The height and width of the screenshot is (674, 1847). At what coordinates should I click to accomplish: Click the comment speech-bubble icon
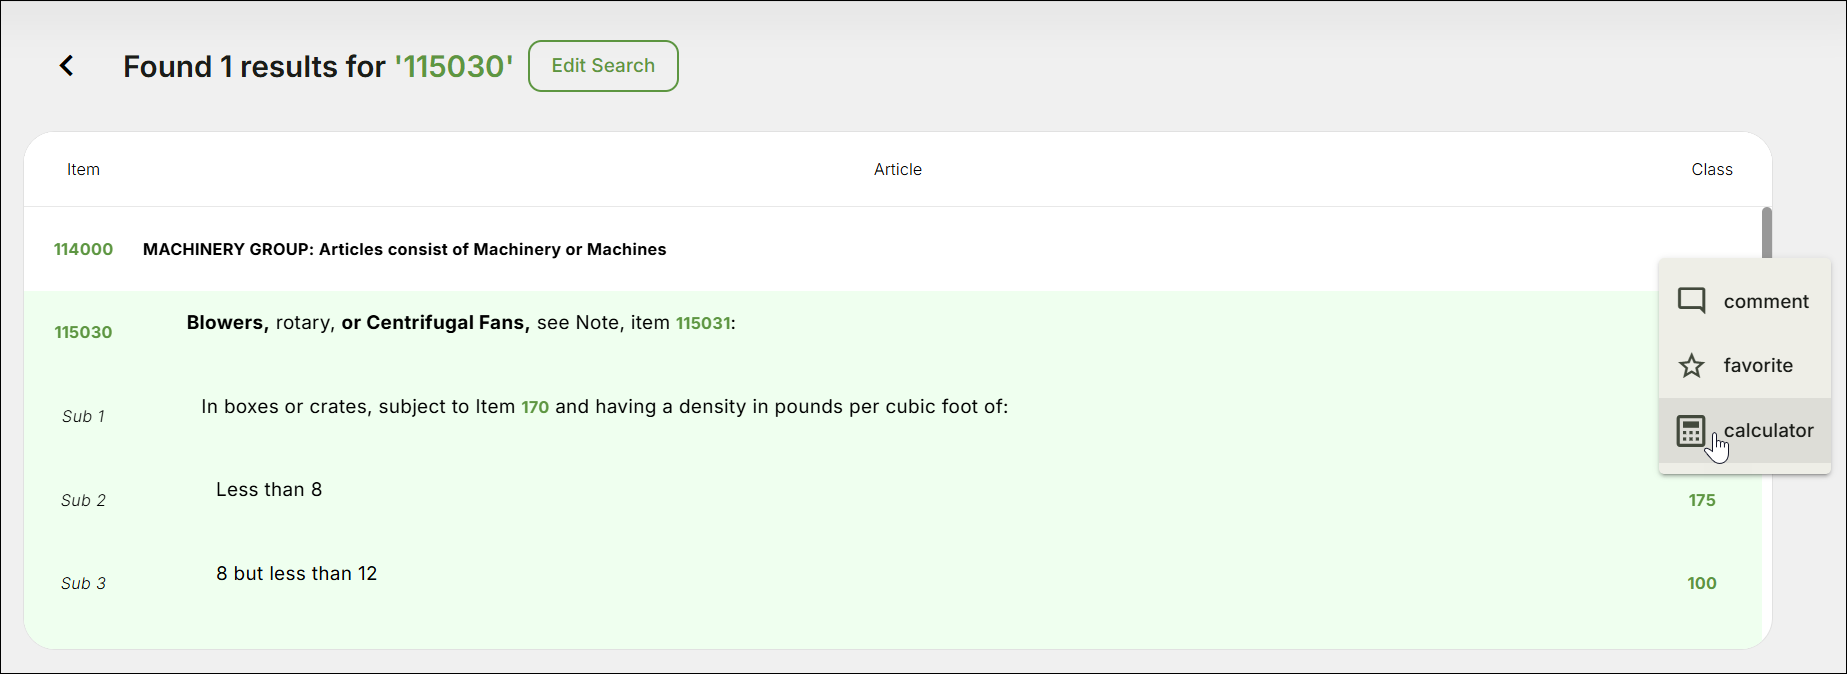pyautogui.click(x=1691, y=301)
